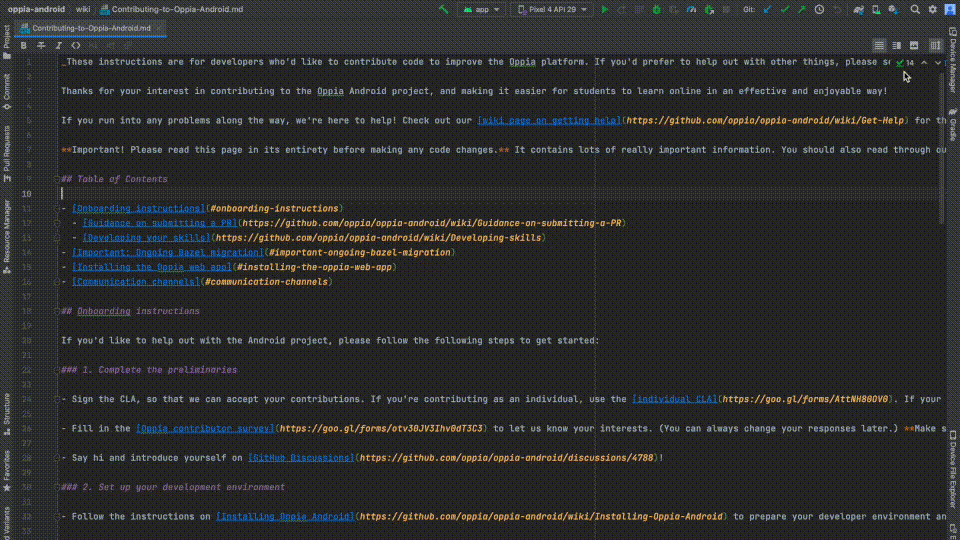Click oppia-android breadcrumb in navigation bar
The image size is (960, 540).
pyautogui.click(x=36, y=9)
